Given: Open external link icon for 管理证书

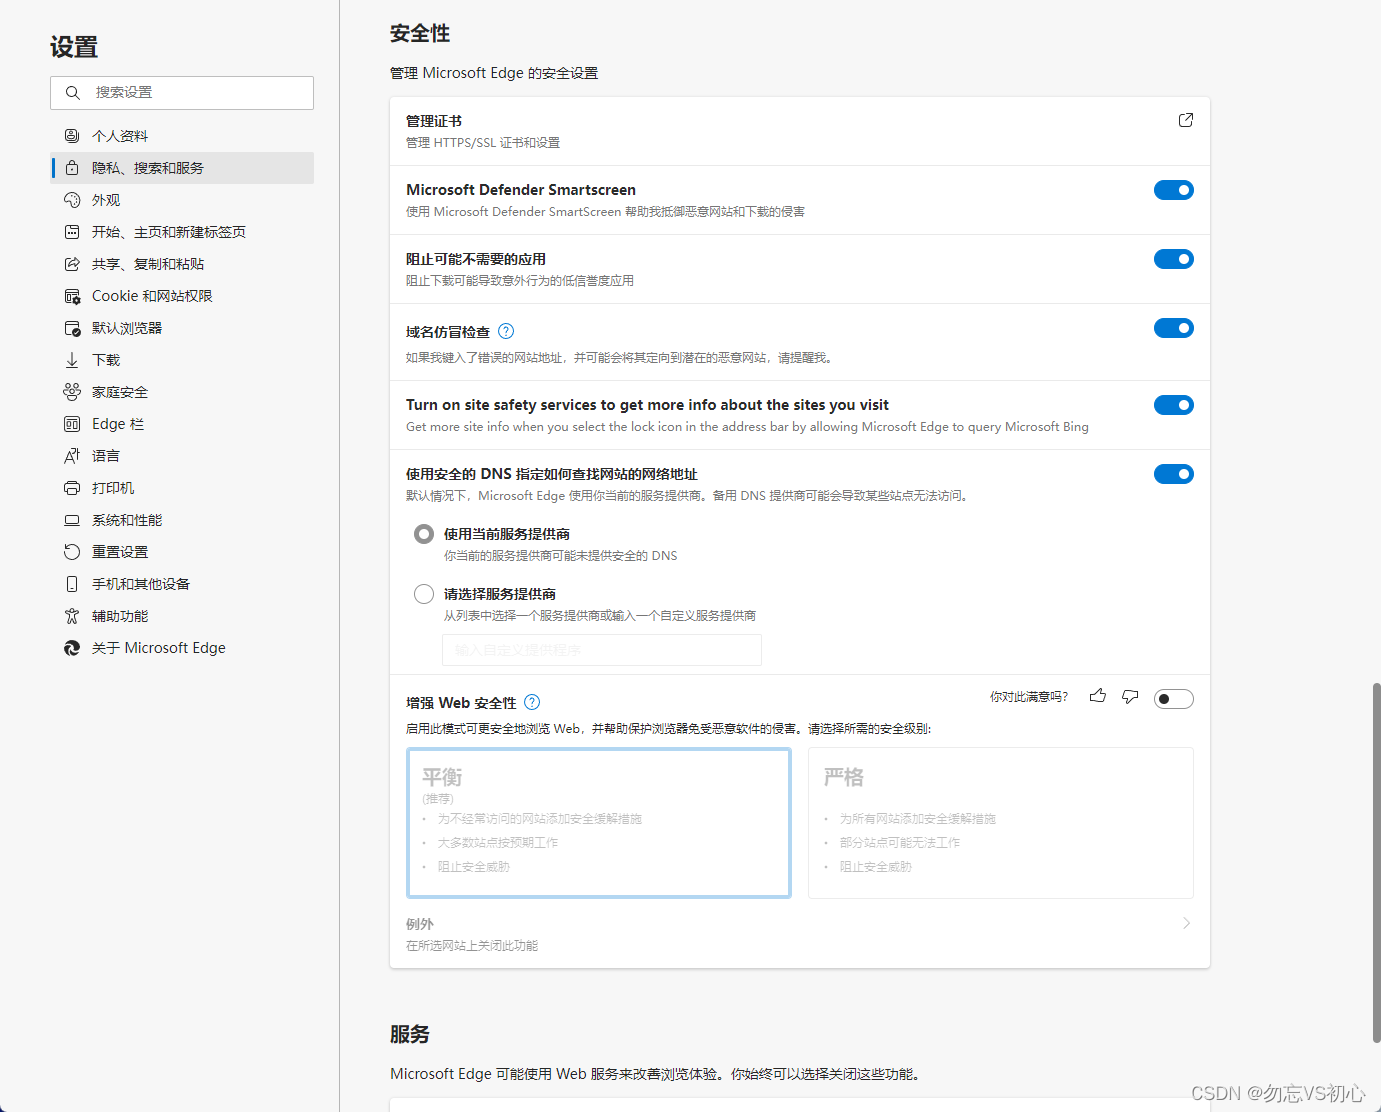Looking at the screenshot, I should 1185,120.
